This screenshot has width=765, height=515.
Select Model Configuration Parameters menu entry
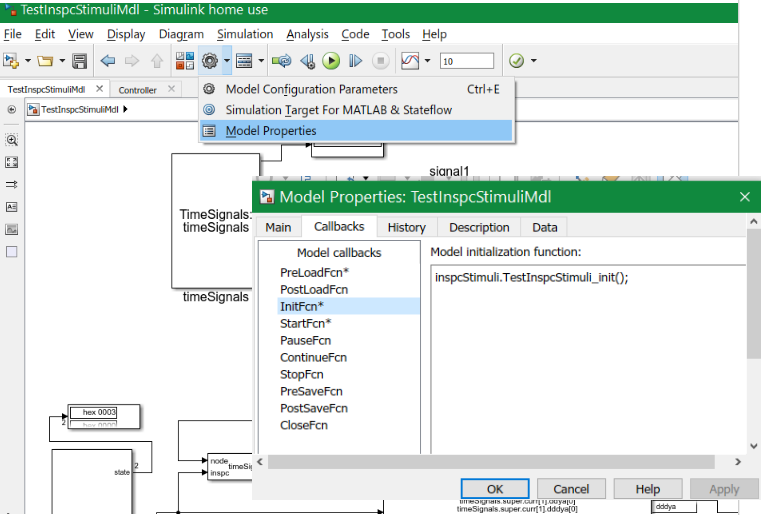pos(357,89)
